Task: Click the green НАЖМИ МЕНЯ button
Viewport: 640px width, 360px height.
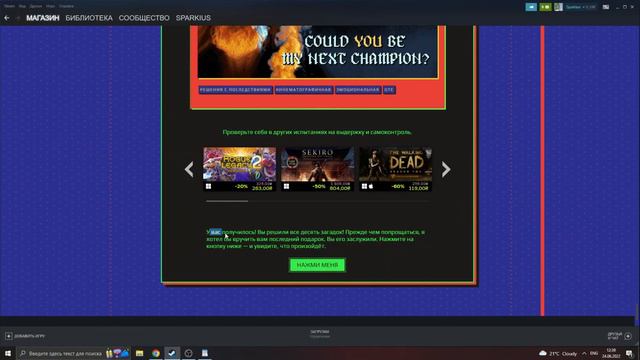Action: point(317,265)
